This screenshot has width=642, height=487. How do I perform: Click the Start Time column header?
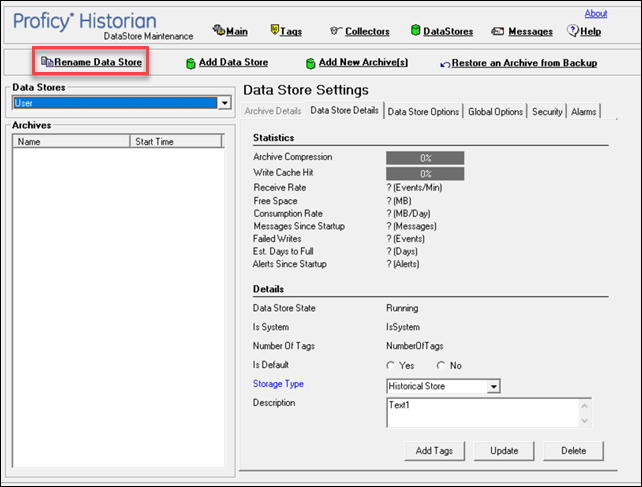click(176, 141)
